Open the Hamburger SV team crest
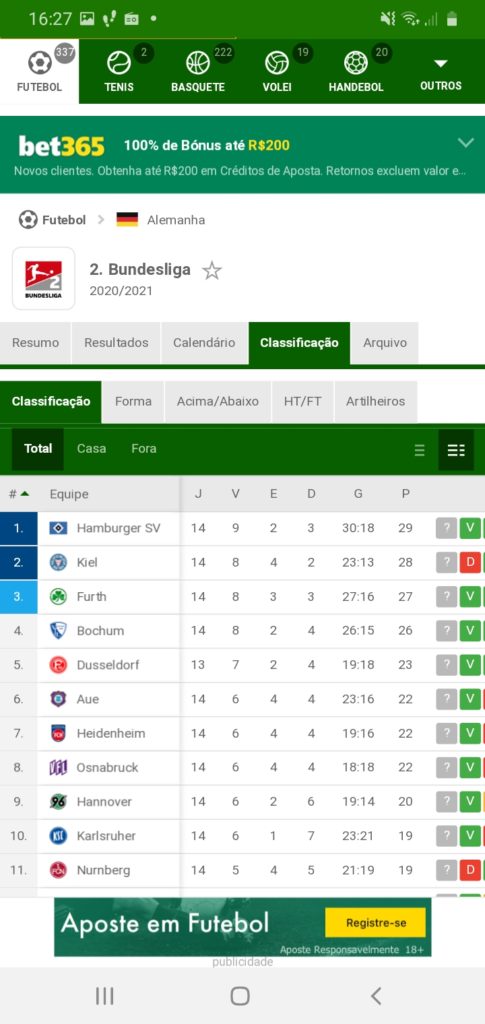The image size is (485, 1024). [x=58, y=528]
